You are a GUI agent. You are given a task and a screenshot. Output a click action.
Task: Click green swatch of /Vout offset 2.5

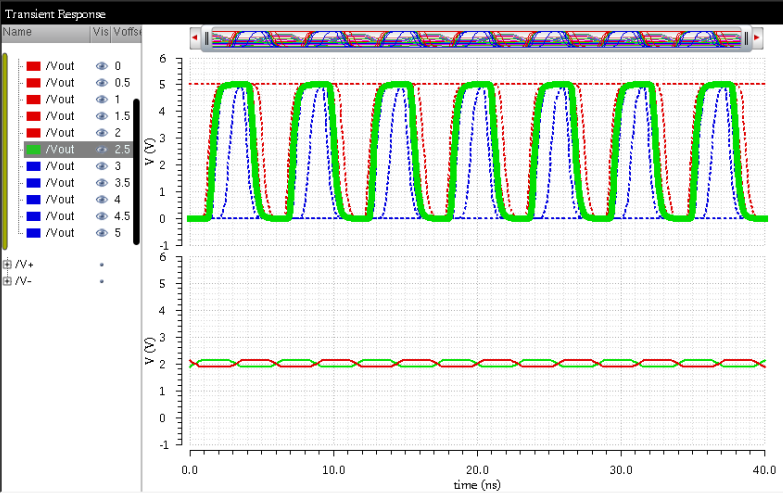[33, 149]
